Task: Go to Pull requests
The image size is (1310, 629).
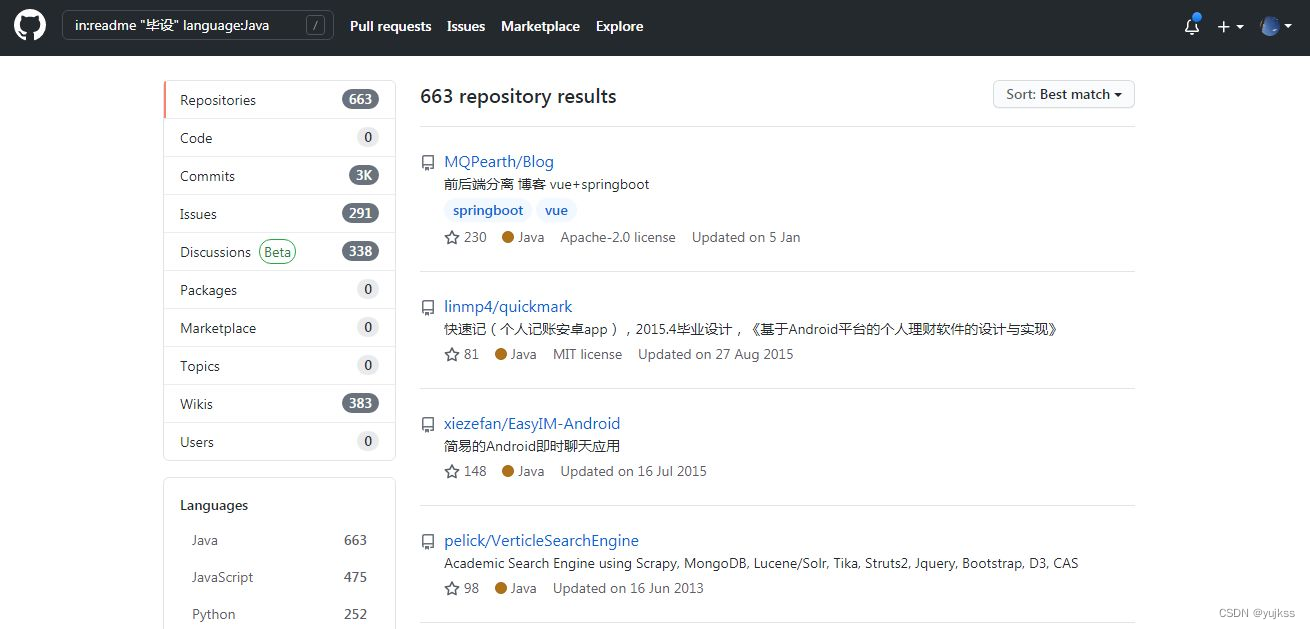Action: click(x=390, y=26)
